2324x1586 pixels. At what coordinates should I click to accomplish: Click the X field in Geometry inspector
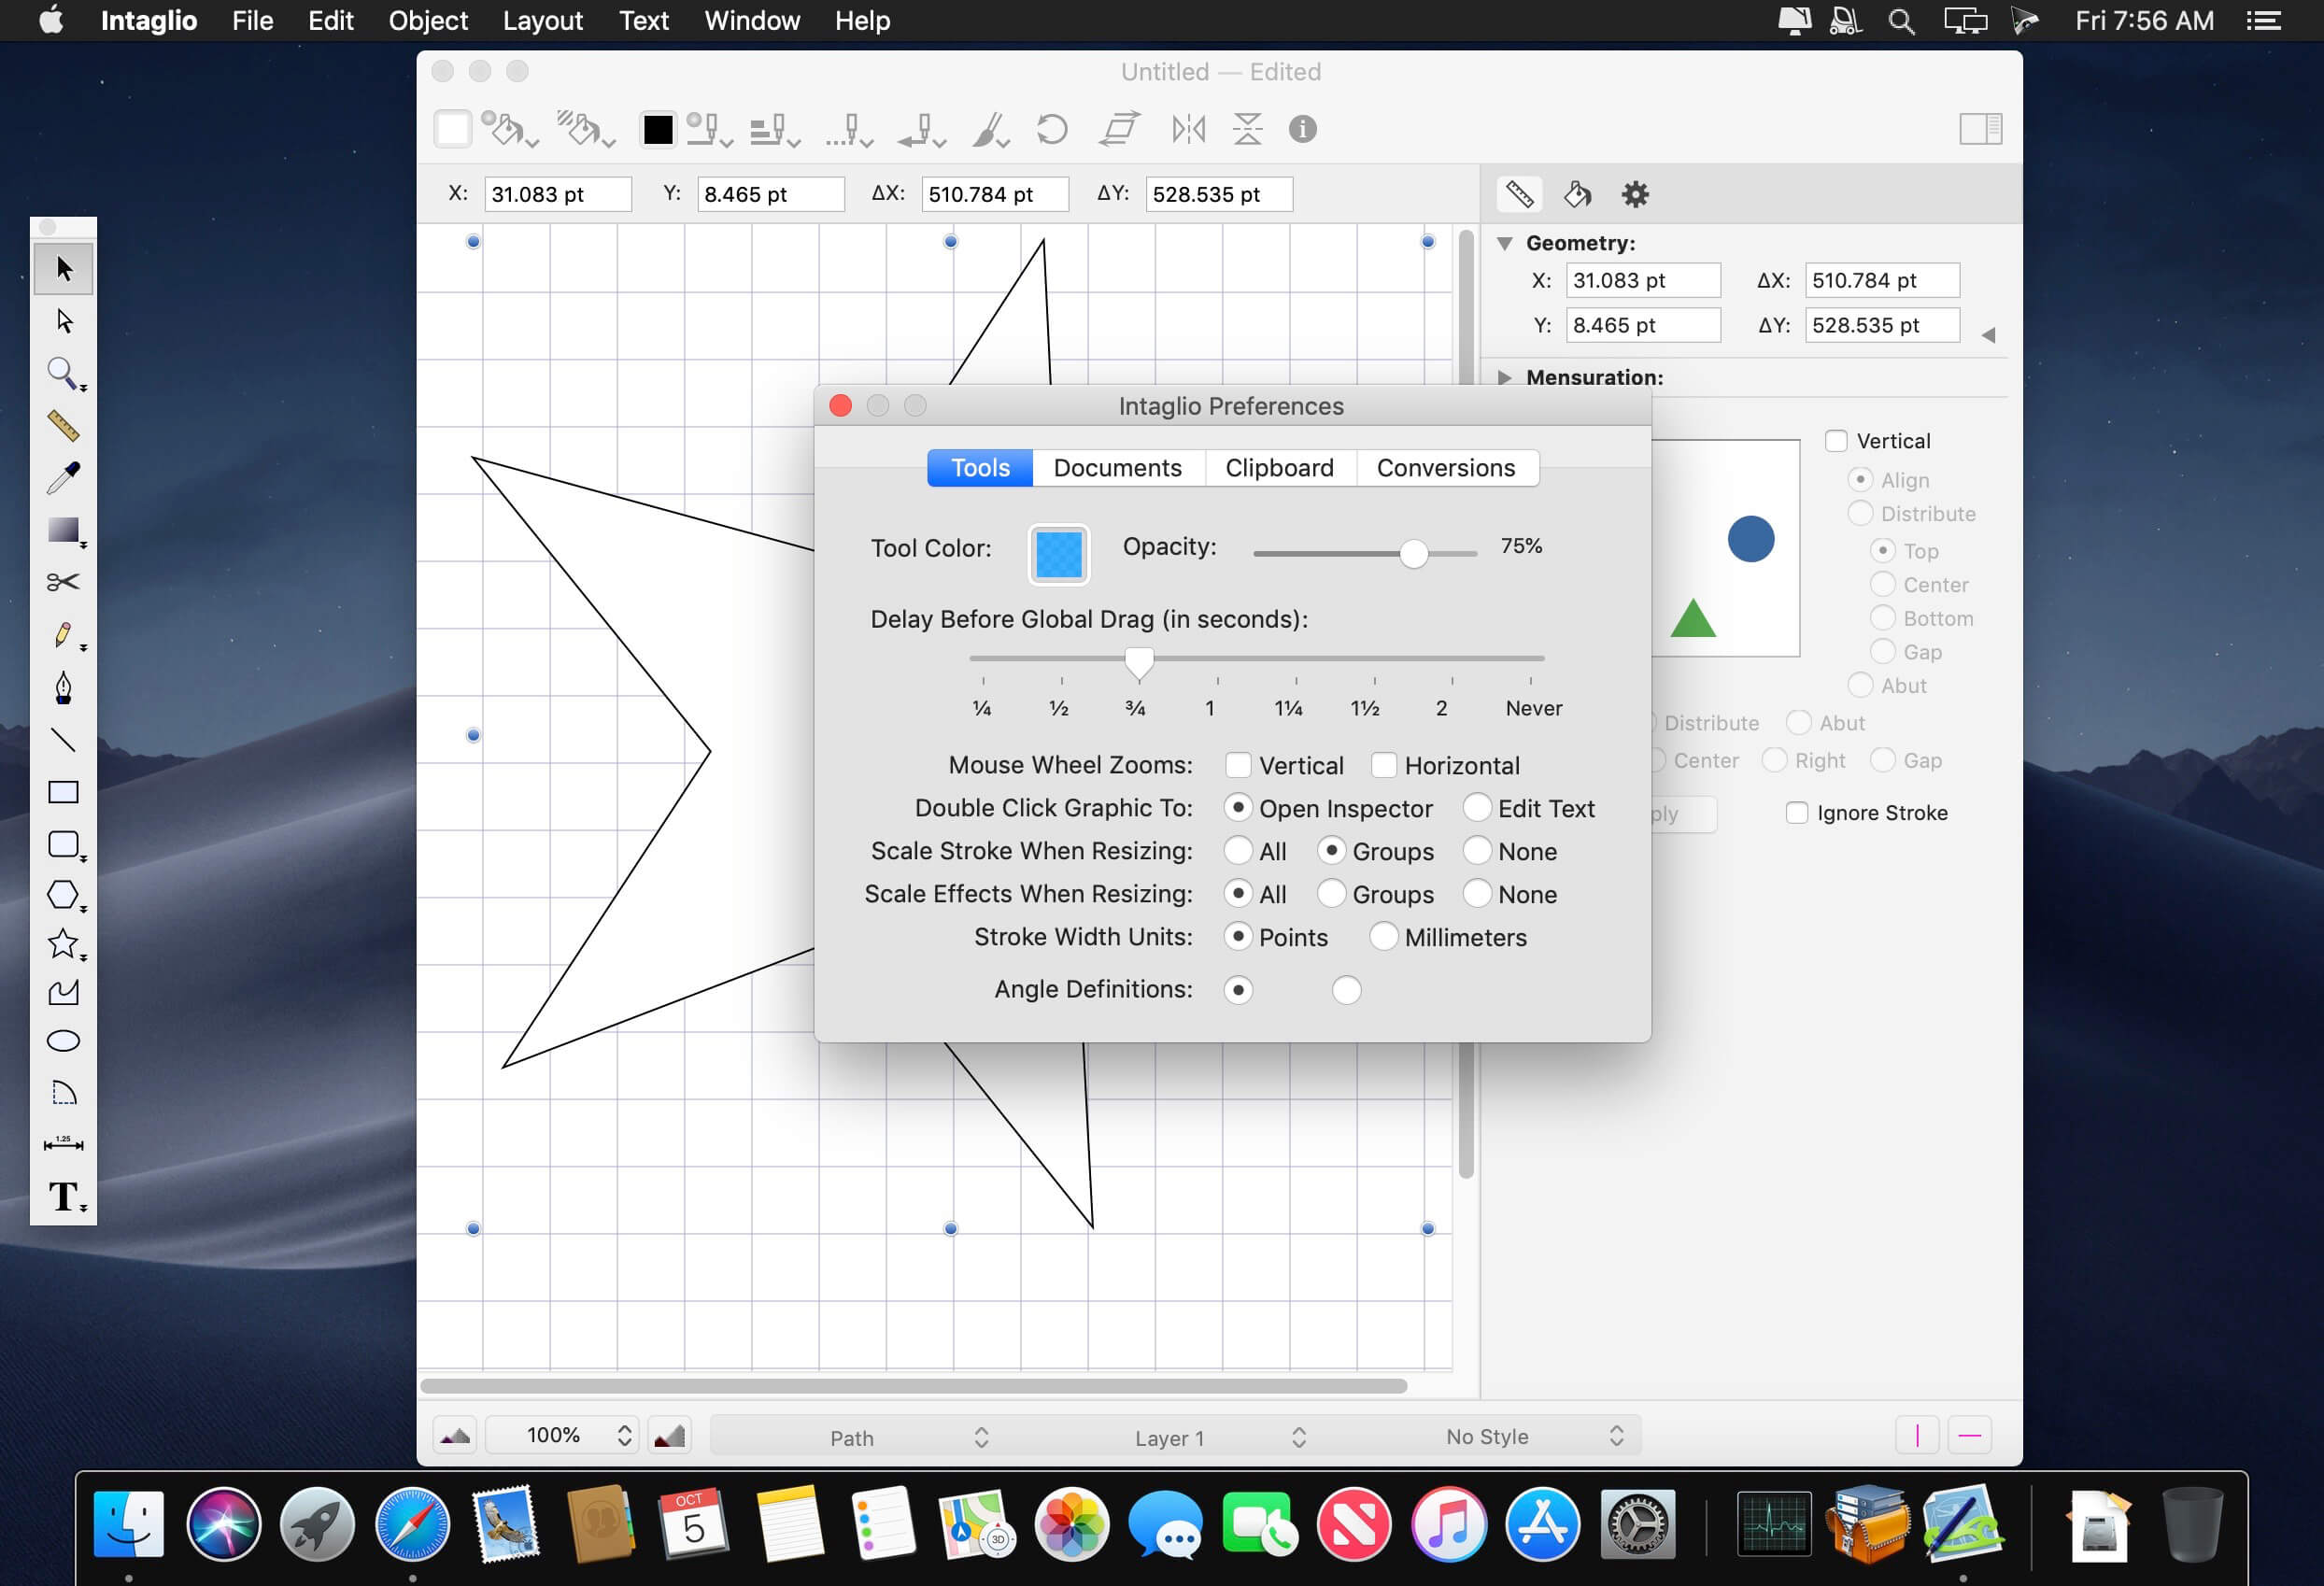pos(1642,280)
